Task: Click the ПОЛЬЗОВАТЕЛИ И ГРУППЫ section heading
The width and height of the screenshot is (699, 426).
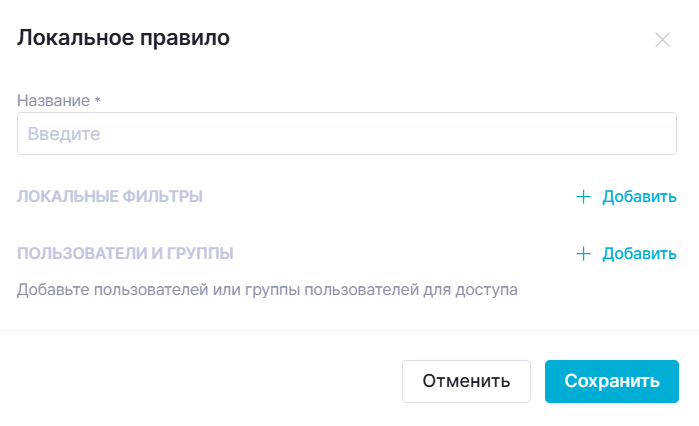Action: pyautogui.click(x=126, y=254)
